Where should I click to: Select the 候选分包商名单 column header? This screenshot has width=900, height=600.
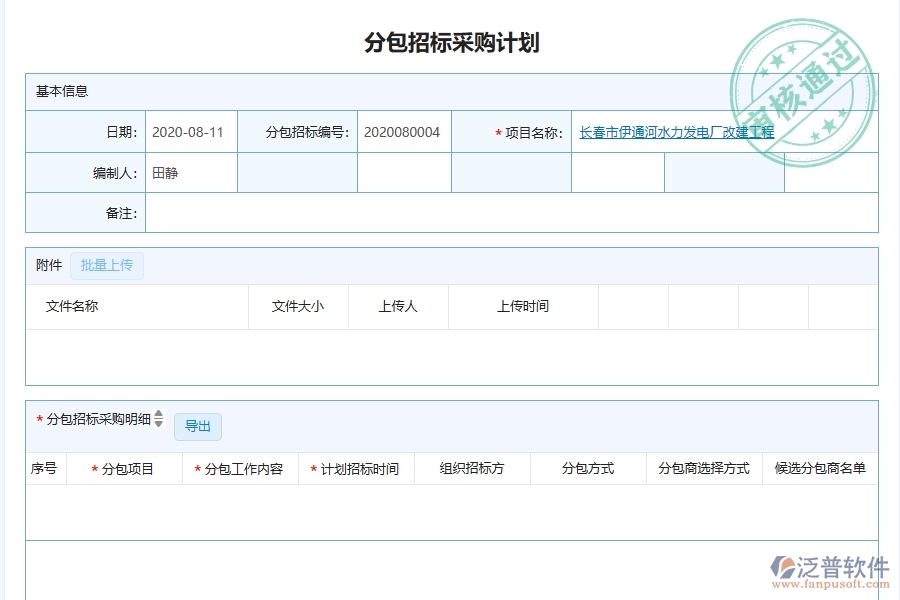click(x=822, y=467)
